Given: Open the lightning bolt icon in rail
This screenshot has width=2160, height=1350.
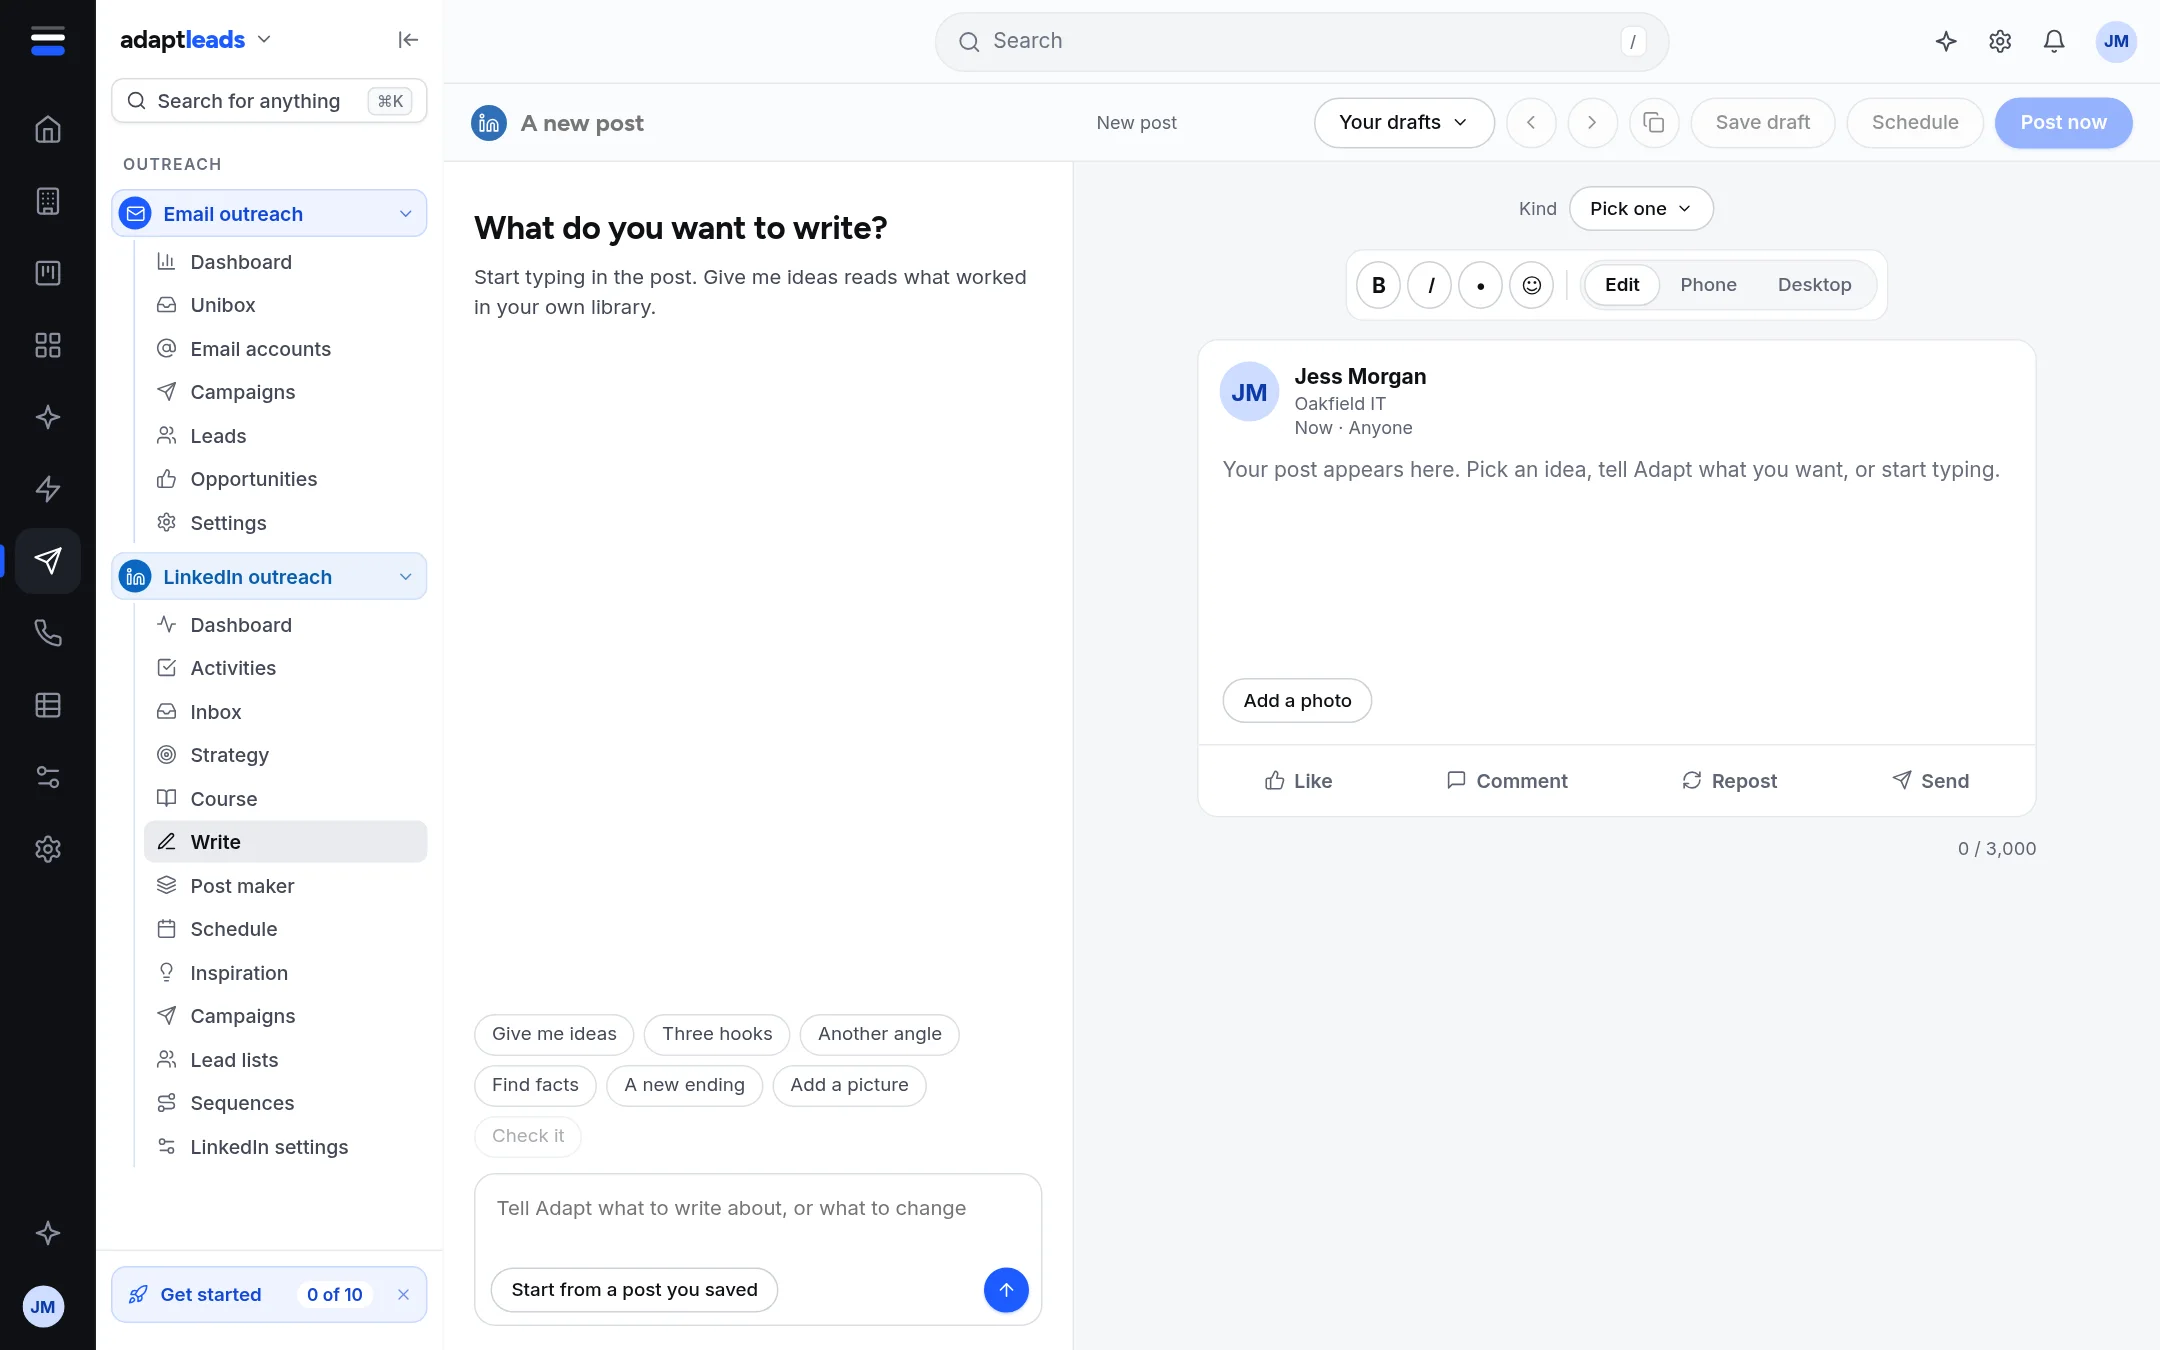Looking at the screenshot, I should point(48,489).
